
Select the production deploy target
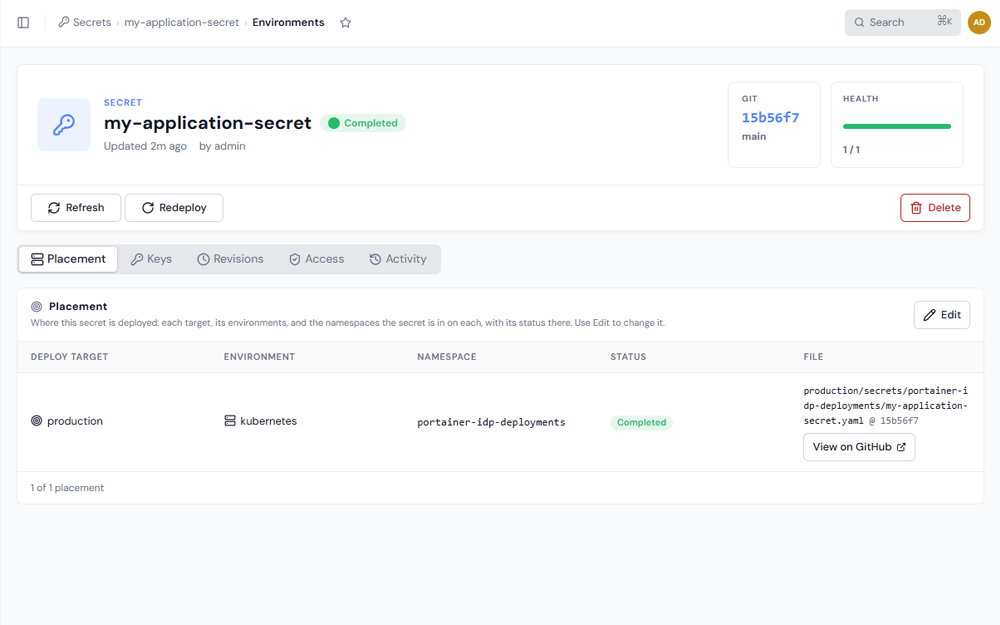(x=75, y=421)
